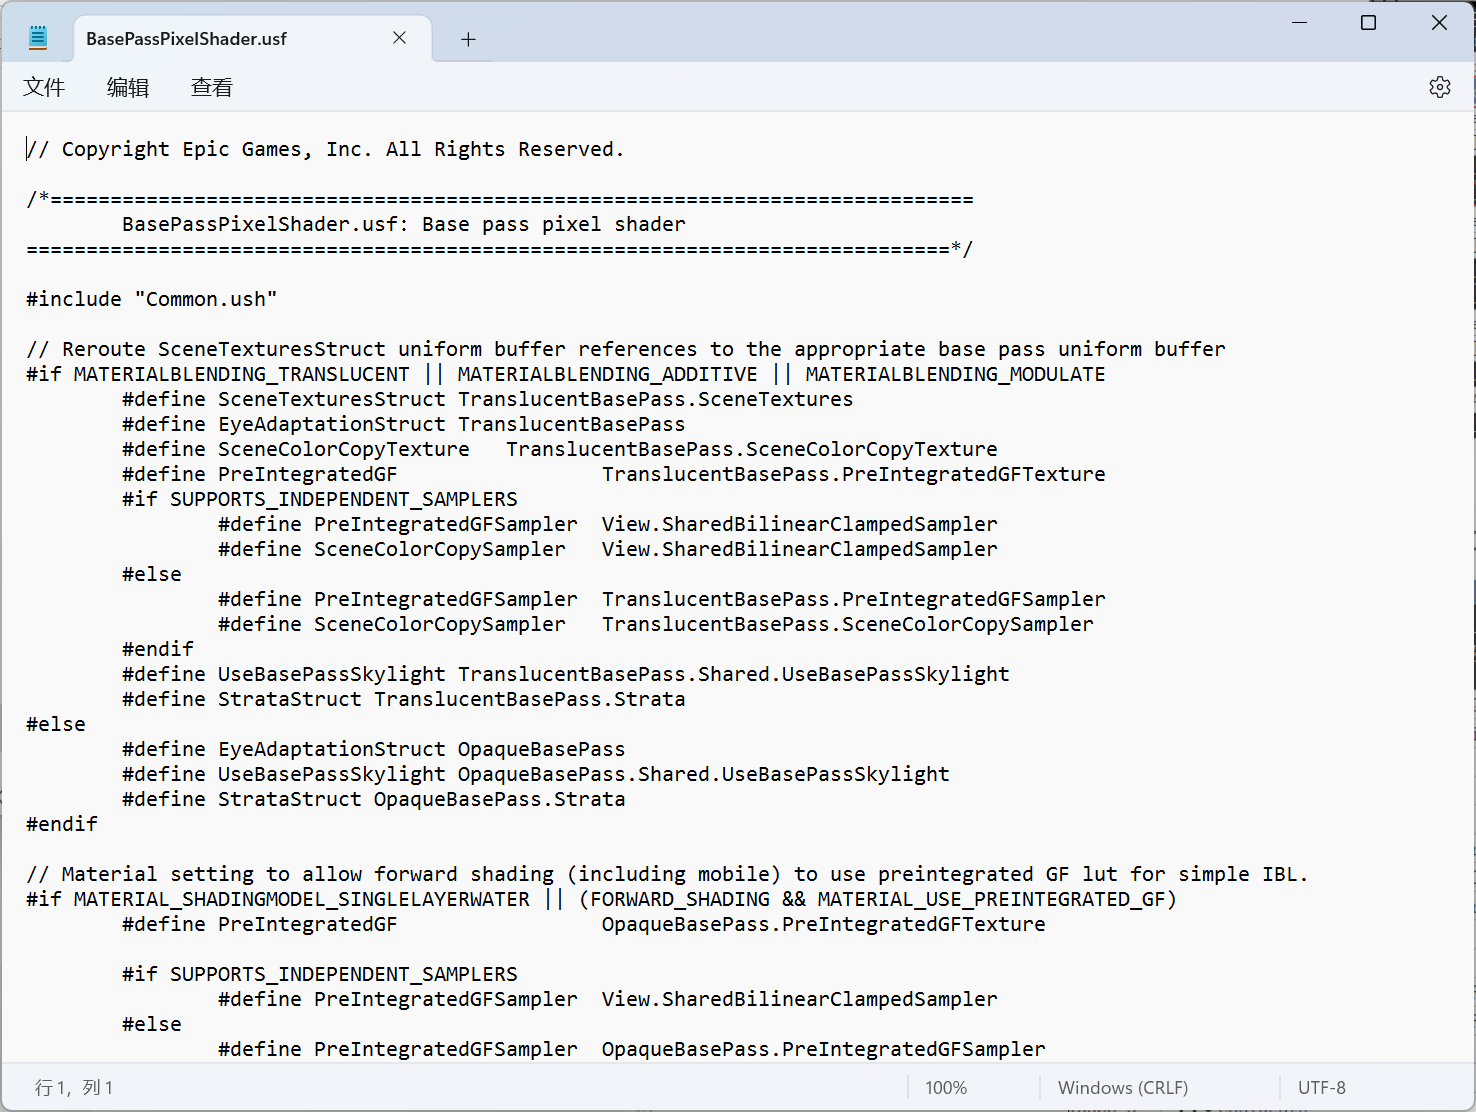Open the 编辑 (Edit) menu
This screenshot has height=1112, width=1476.
pos(128,87)
